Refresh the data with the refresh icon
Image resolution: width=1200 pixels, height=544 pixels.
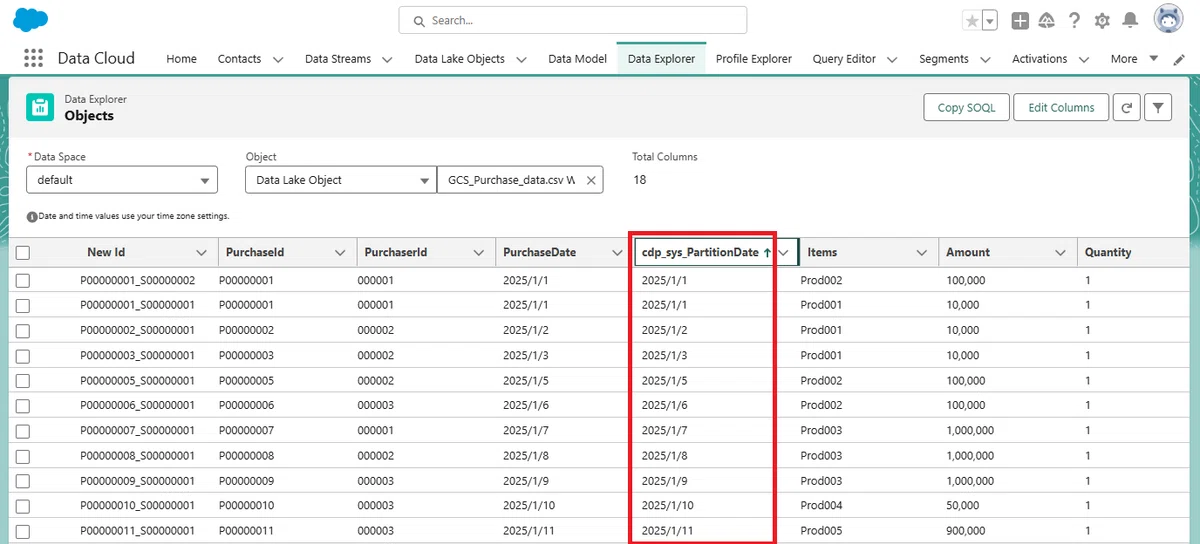(1126, 107)
